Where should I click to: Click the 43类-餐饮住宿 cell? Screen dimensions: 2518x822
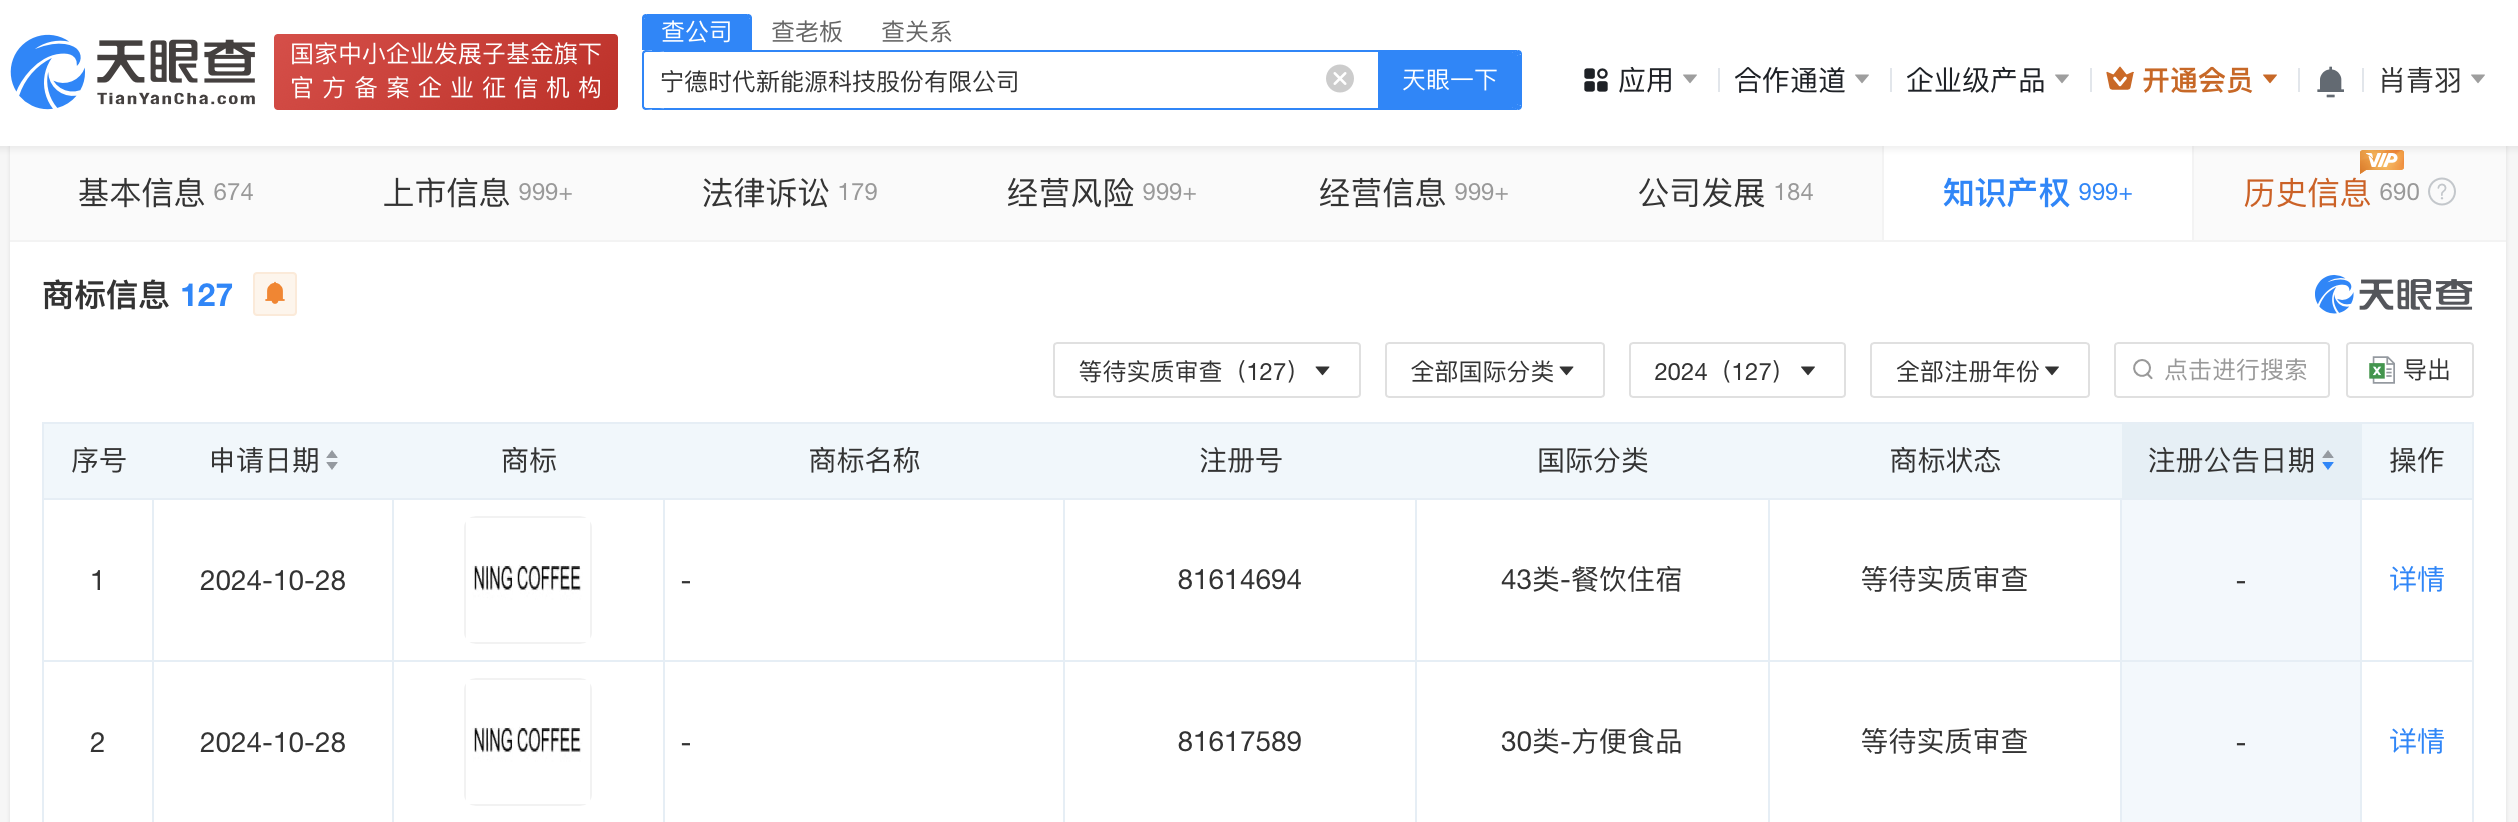(x=1592, y=579)
